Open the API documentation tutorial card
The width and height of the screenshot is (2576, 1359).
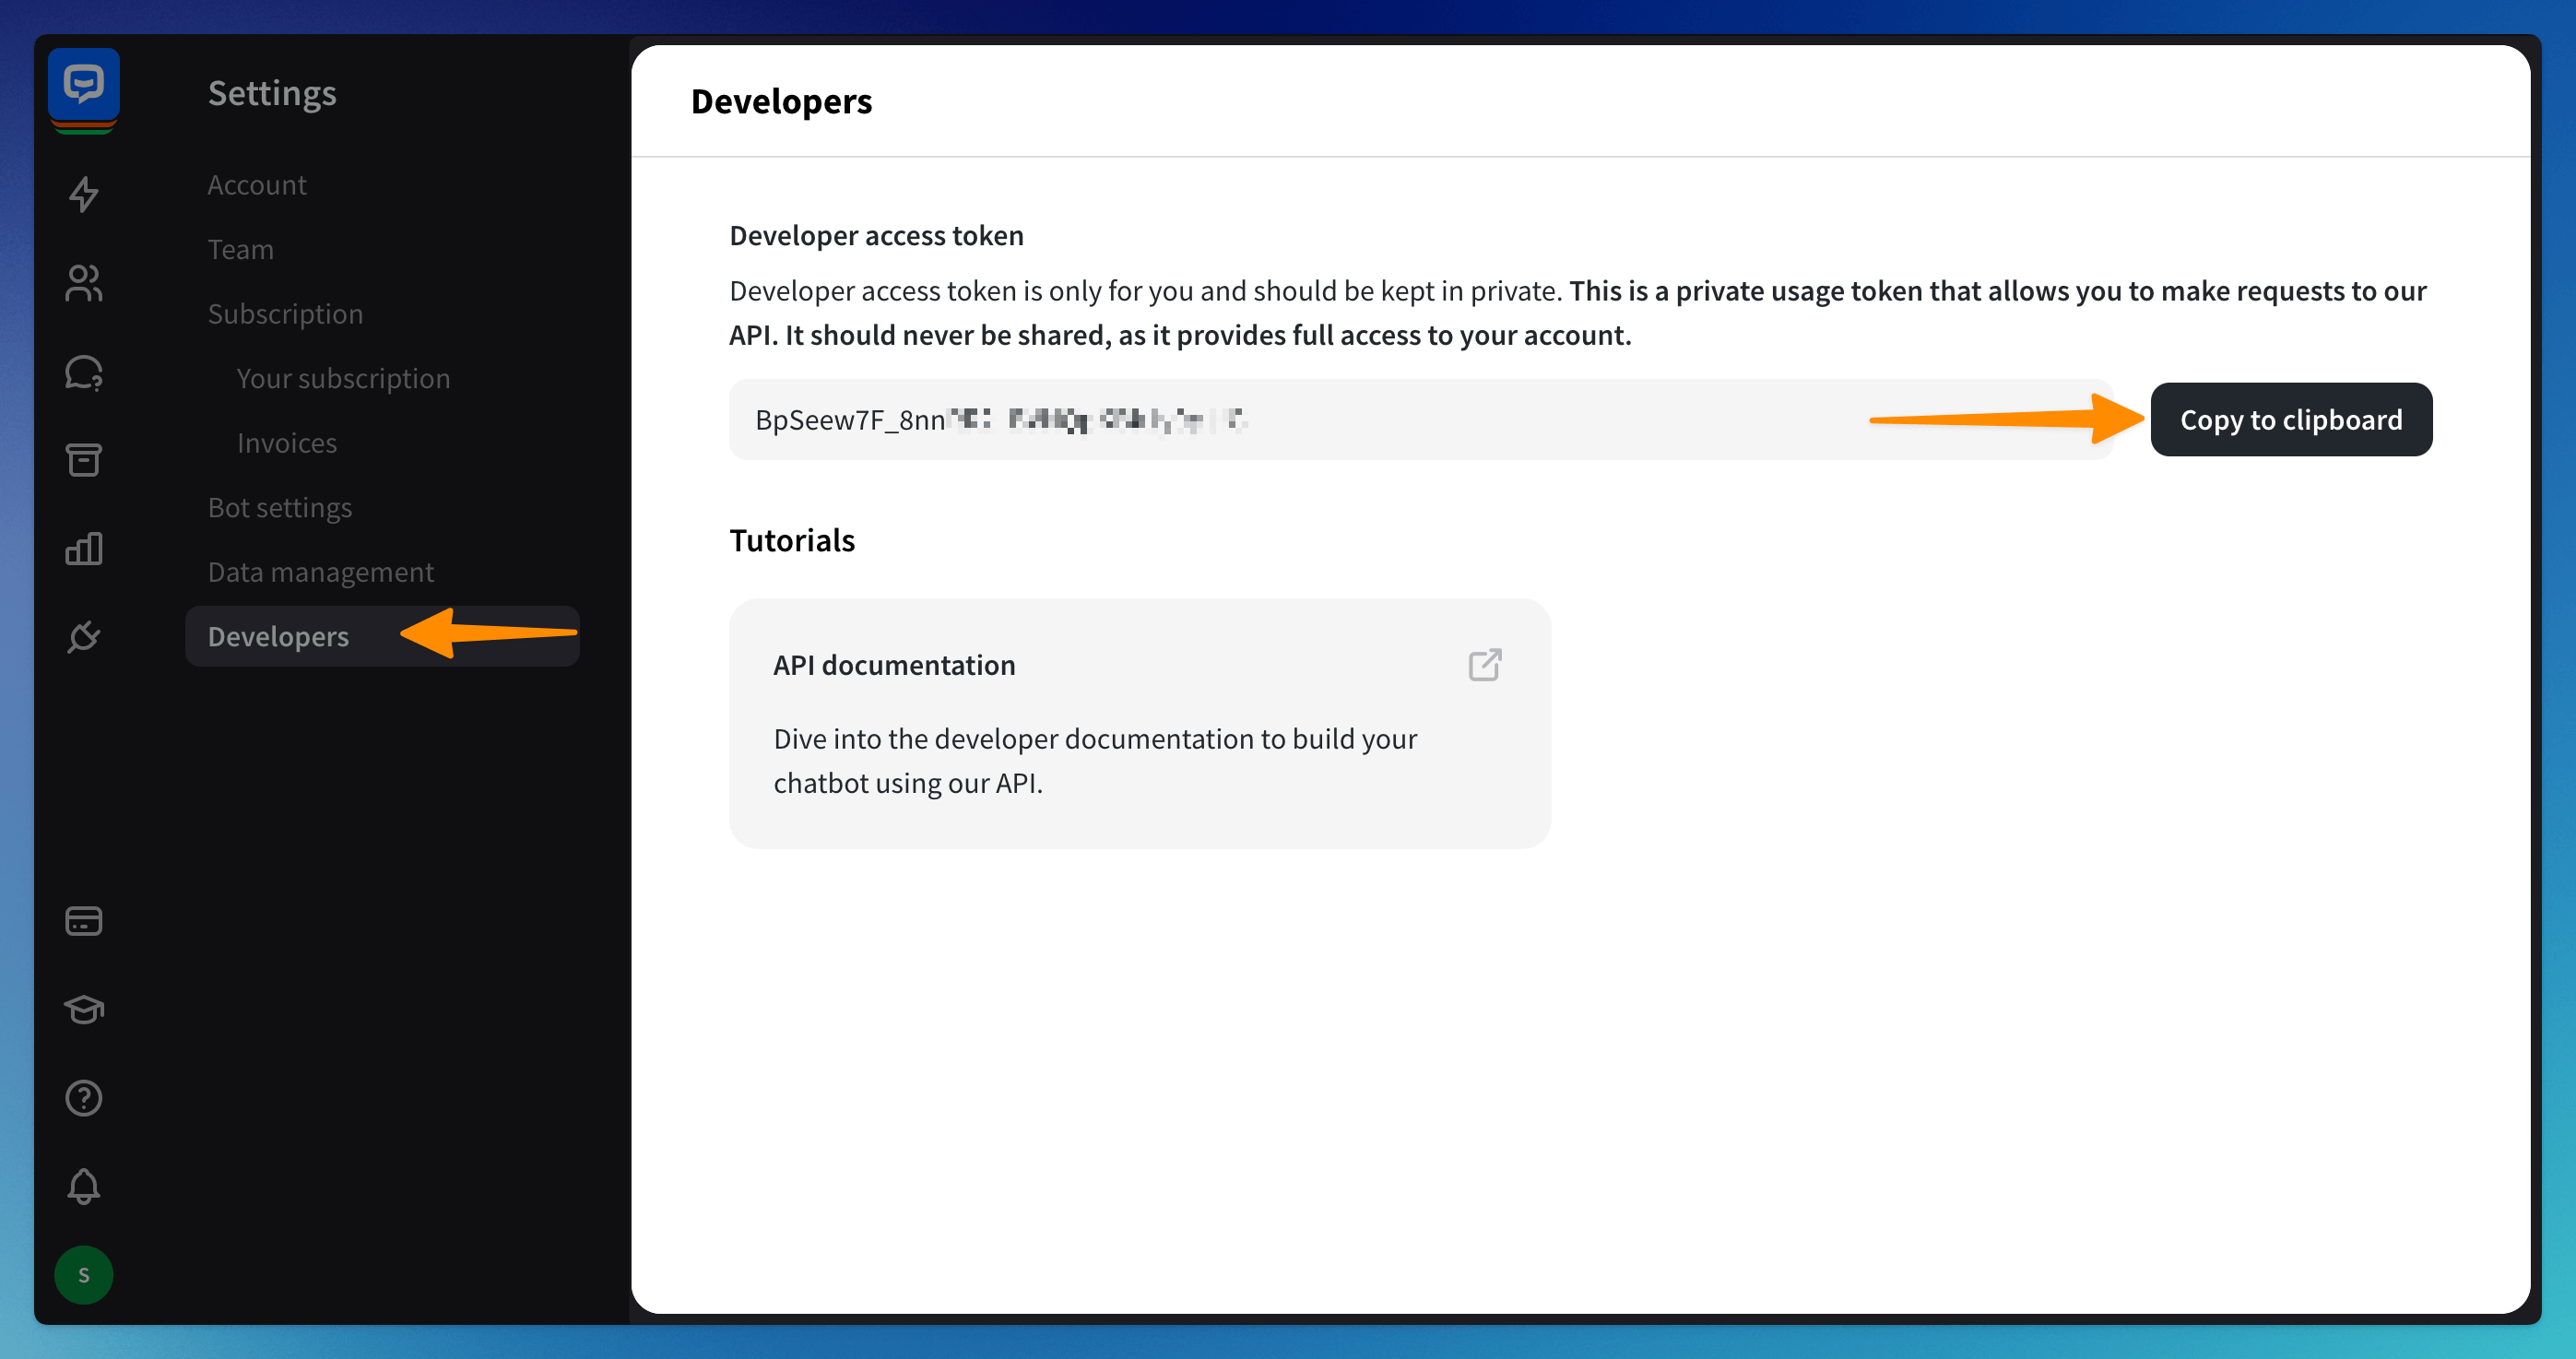[1139, 724]
